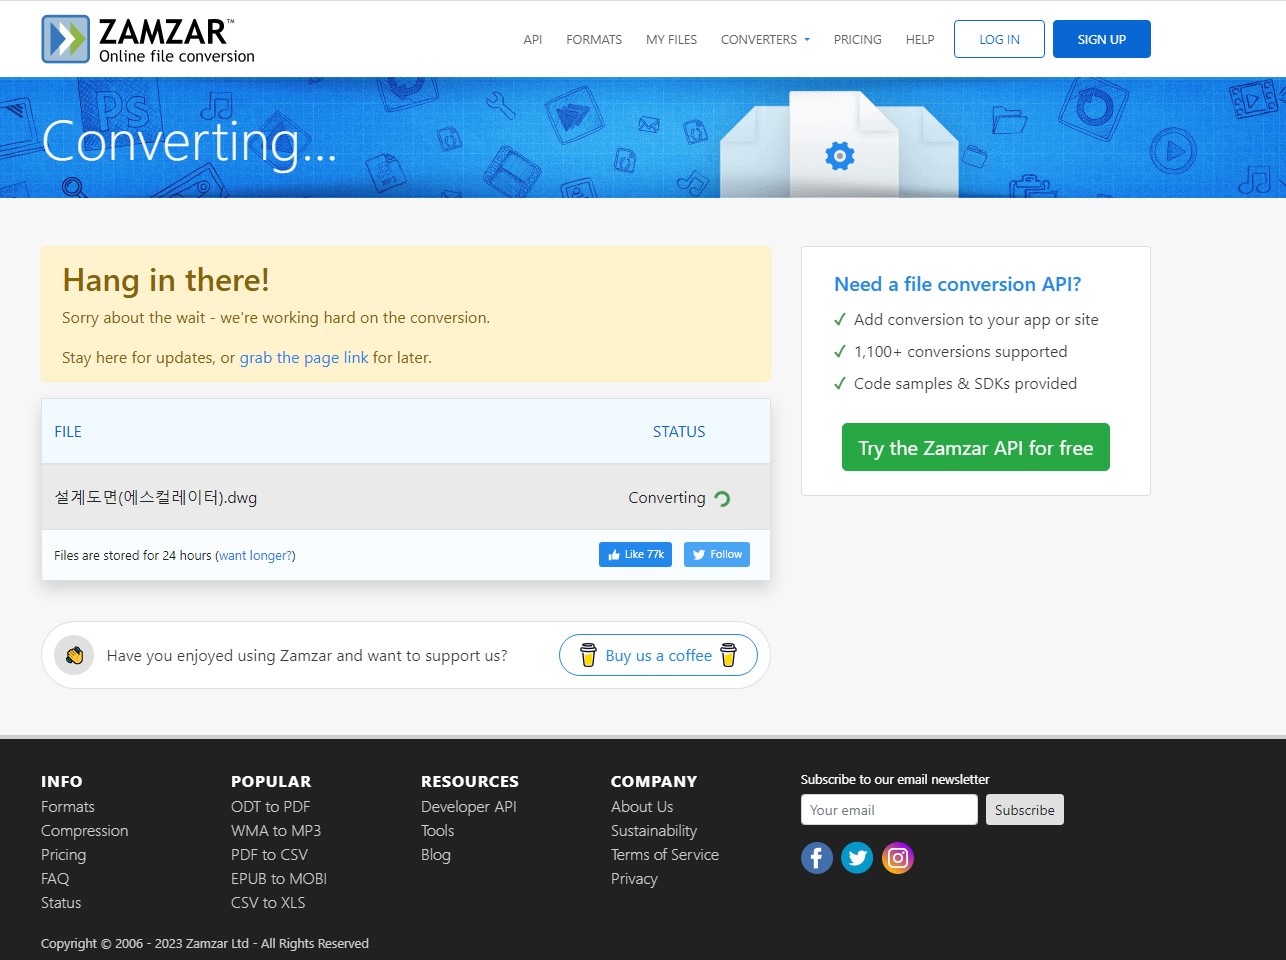Open the ODT to PDF link

(x=271, y=807)
